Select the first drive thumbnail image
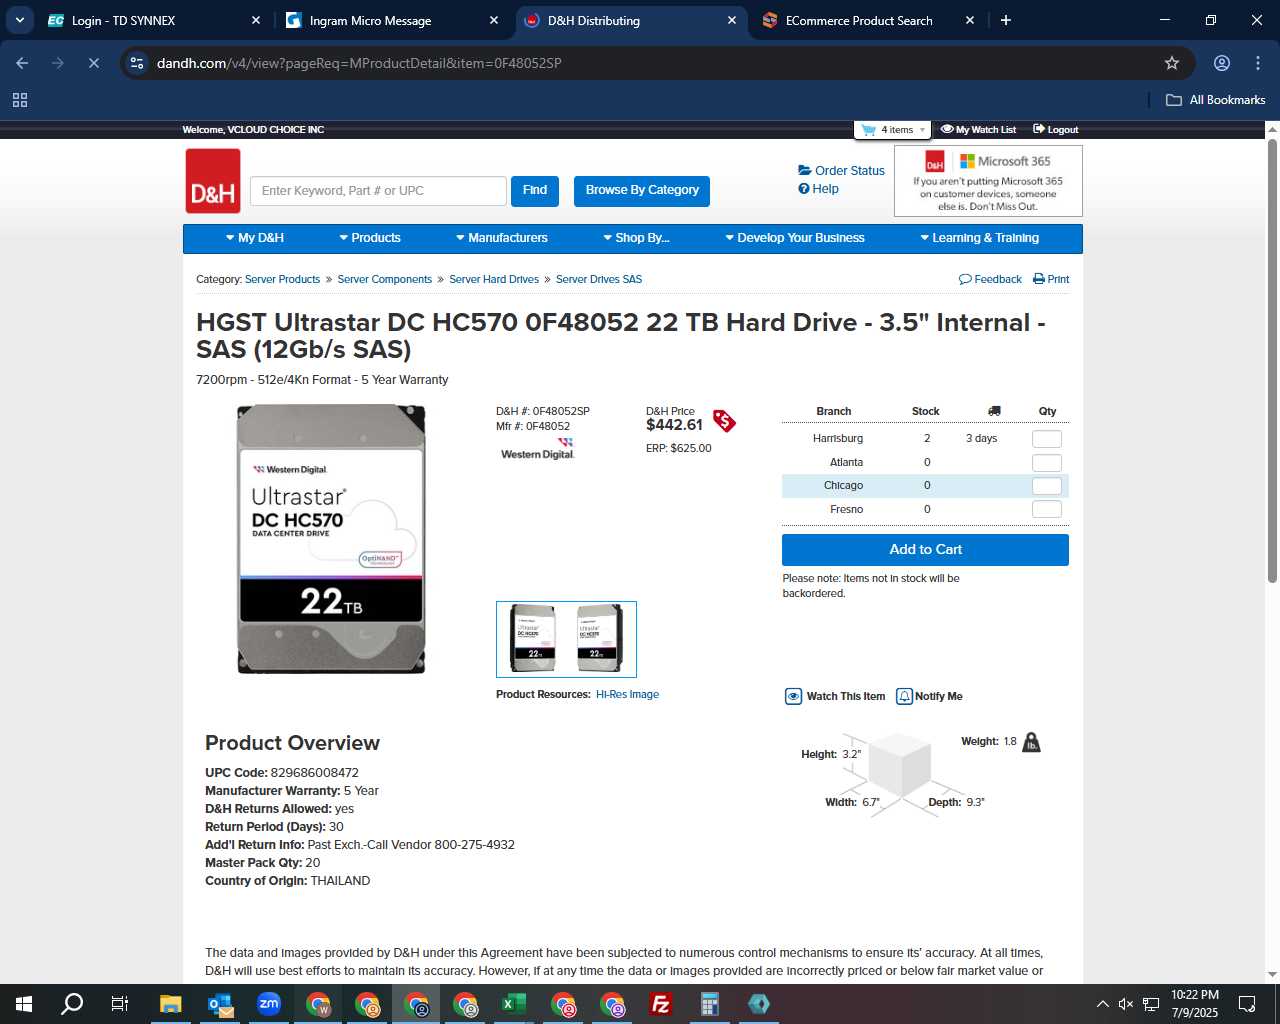Image resolution: width=1280 pixels, height=1024 pixels. pyautogui.click(x=534, y=638)
